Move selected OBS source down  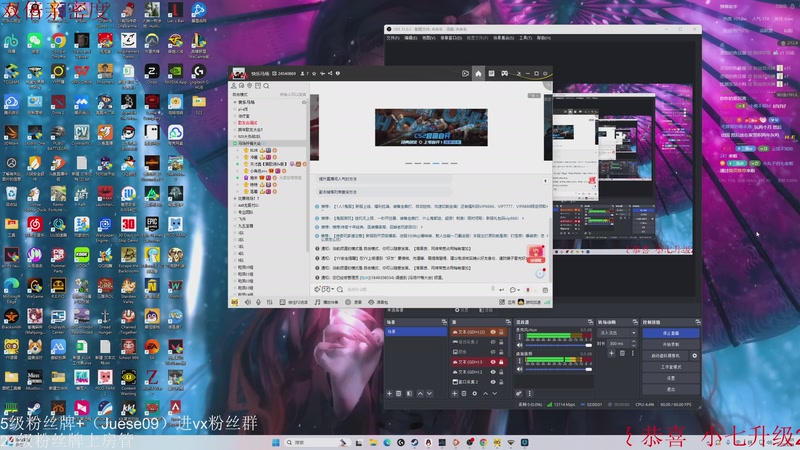(494, 393)
